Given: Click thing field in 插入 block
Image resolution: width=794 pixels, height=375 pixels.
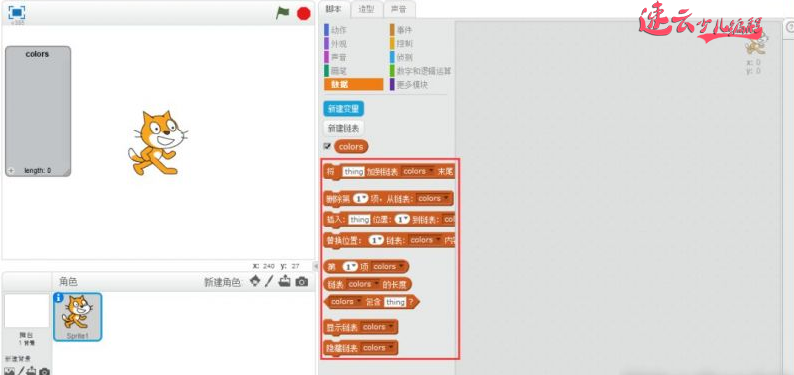Looking at the screenshot, I should [x=360, y=220].
